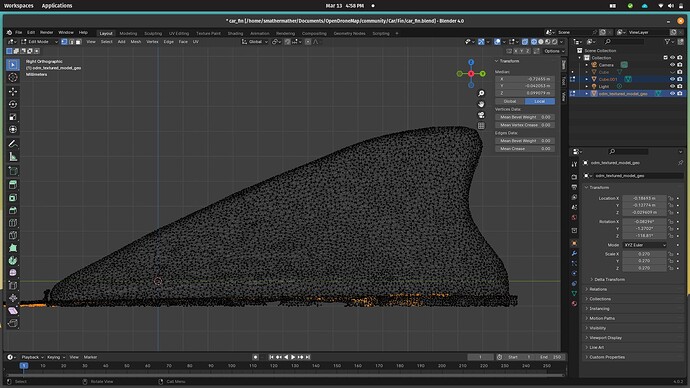The height and width of the screenshot is (388, 690).
Task: Open viewport Options dropdown
Action: coord(554,51)
